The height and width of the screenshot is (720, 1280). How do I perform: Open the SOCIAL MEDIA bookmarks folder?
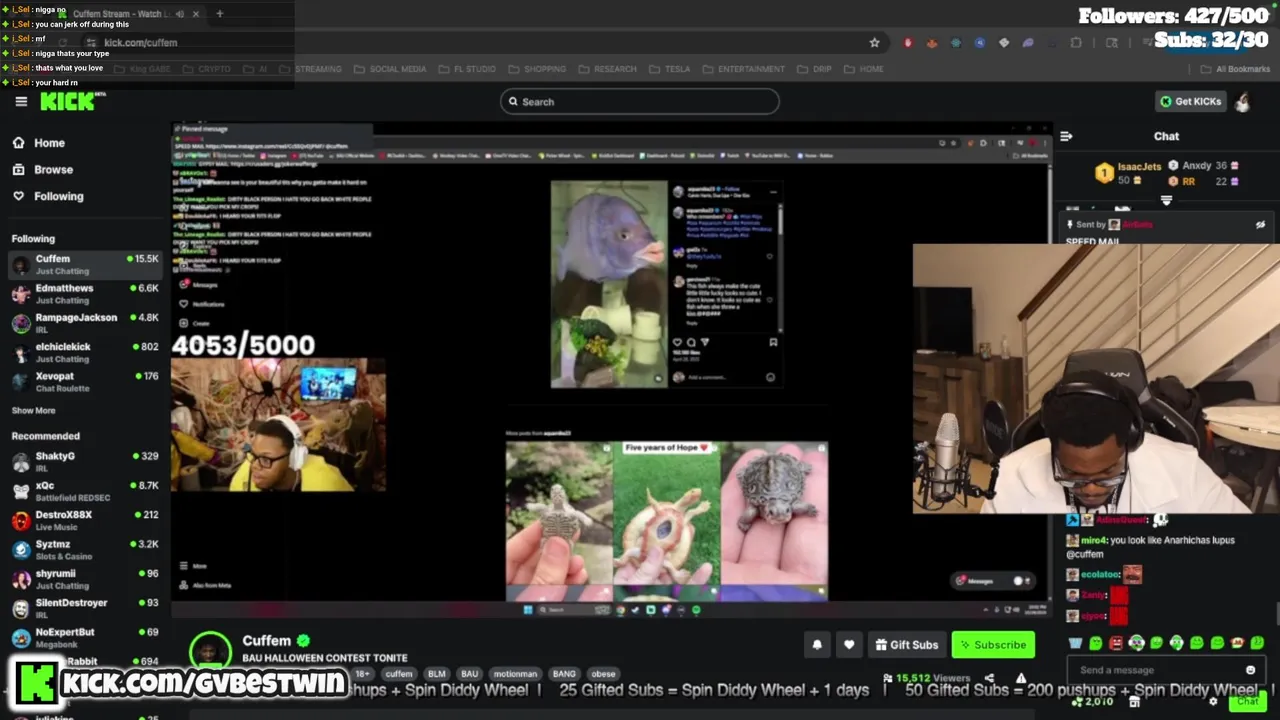[x=390, y=69]
